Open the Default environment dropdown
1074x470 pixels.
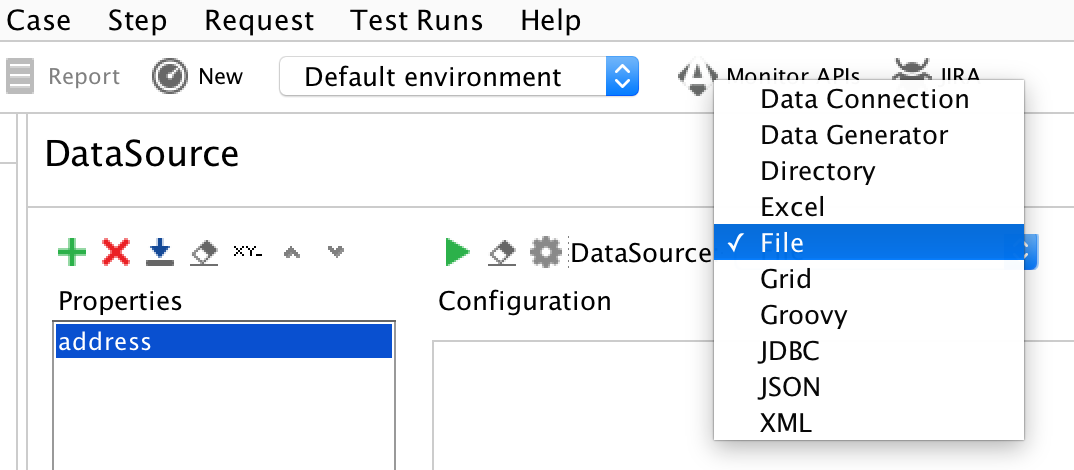[458, 77]
